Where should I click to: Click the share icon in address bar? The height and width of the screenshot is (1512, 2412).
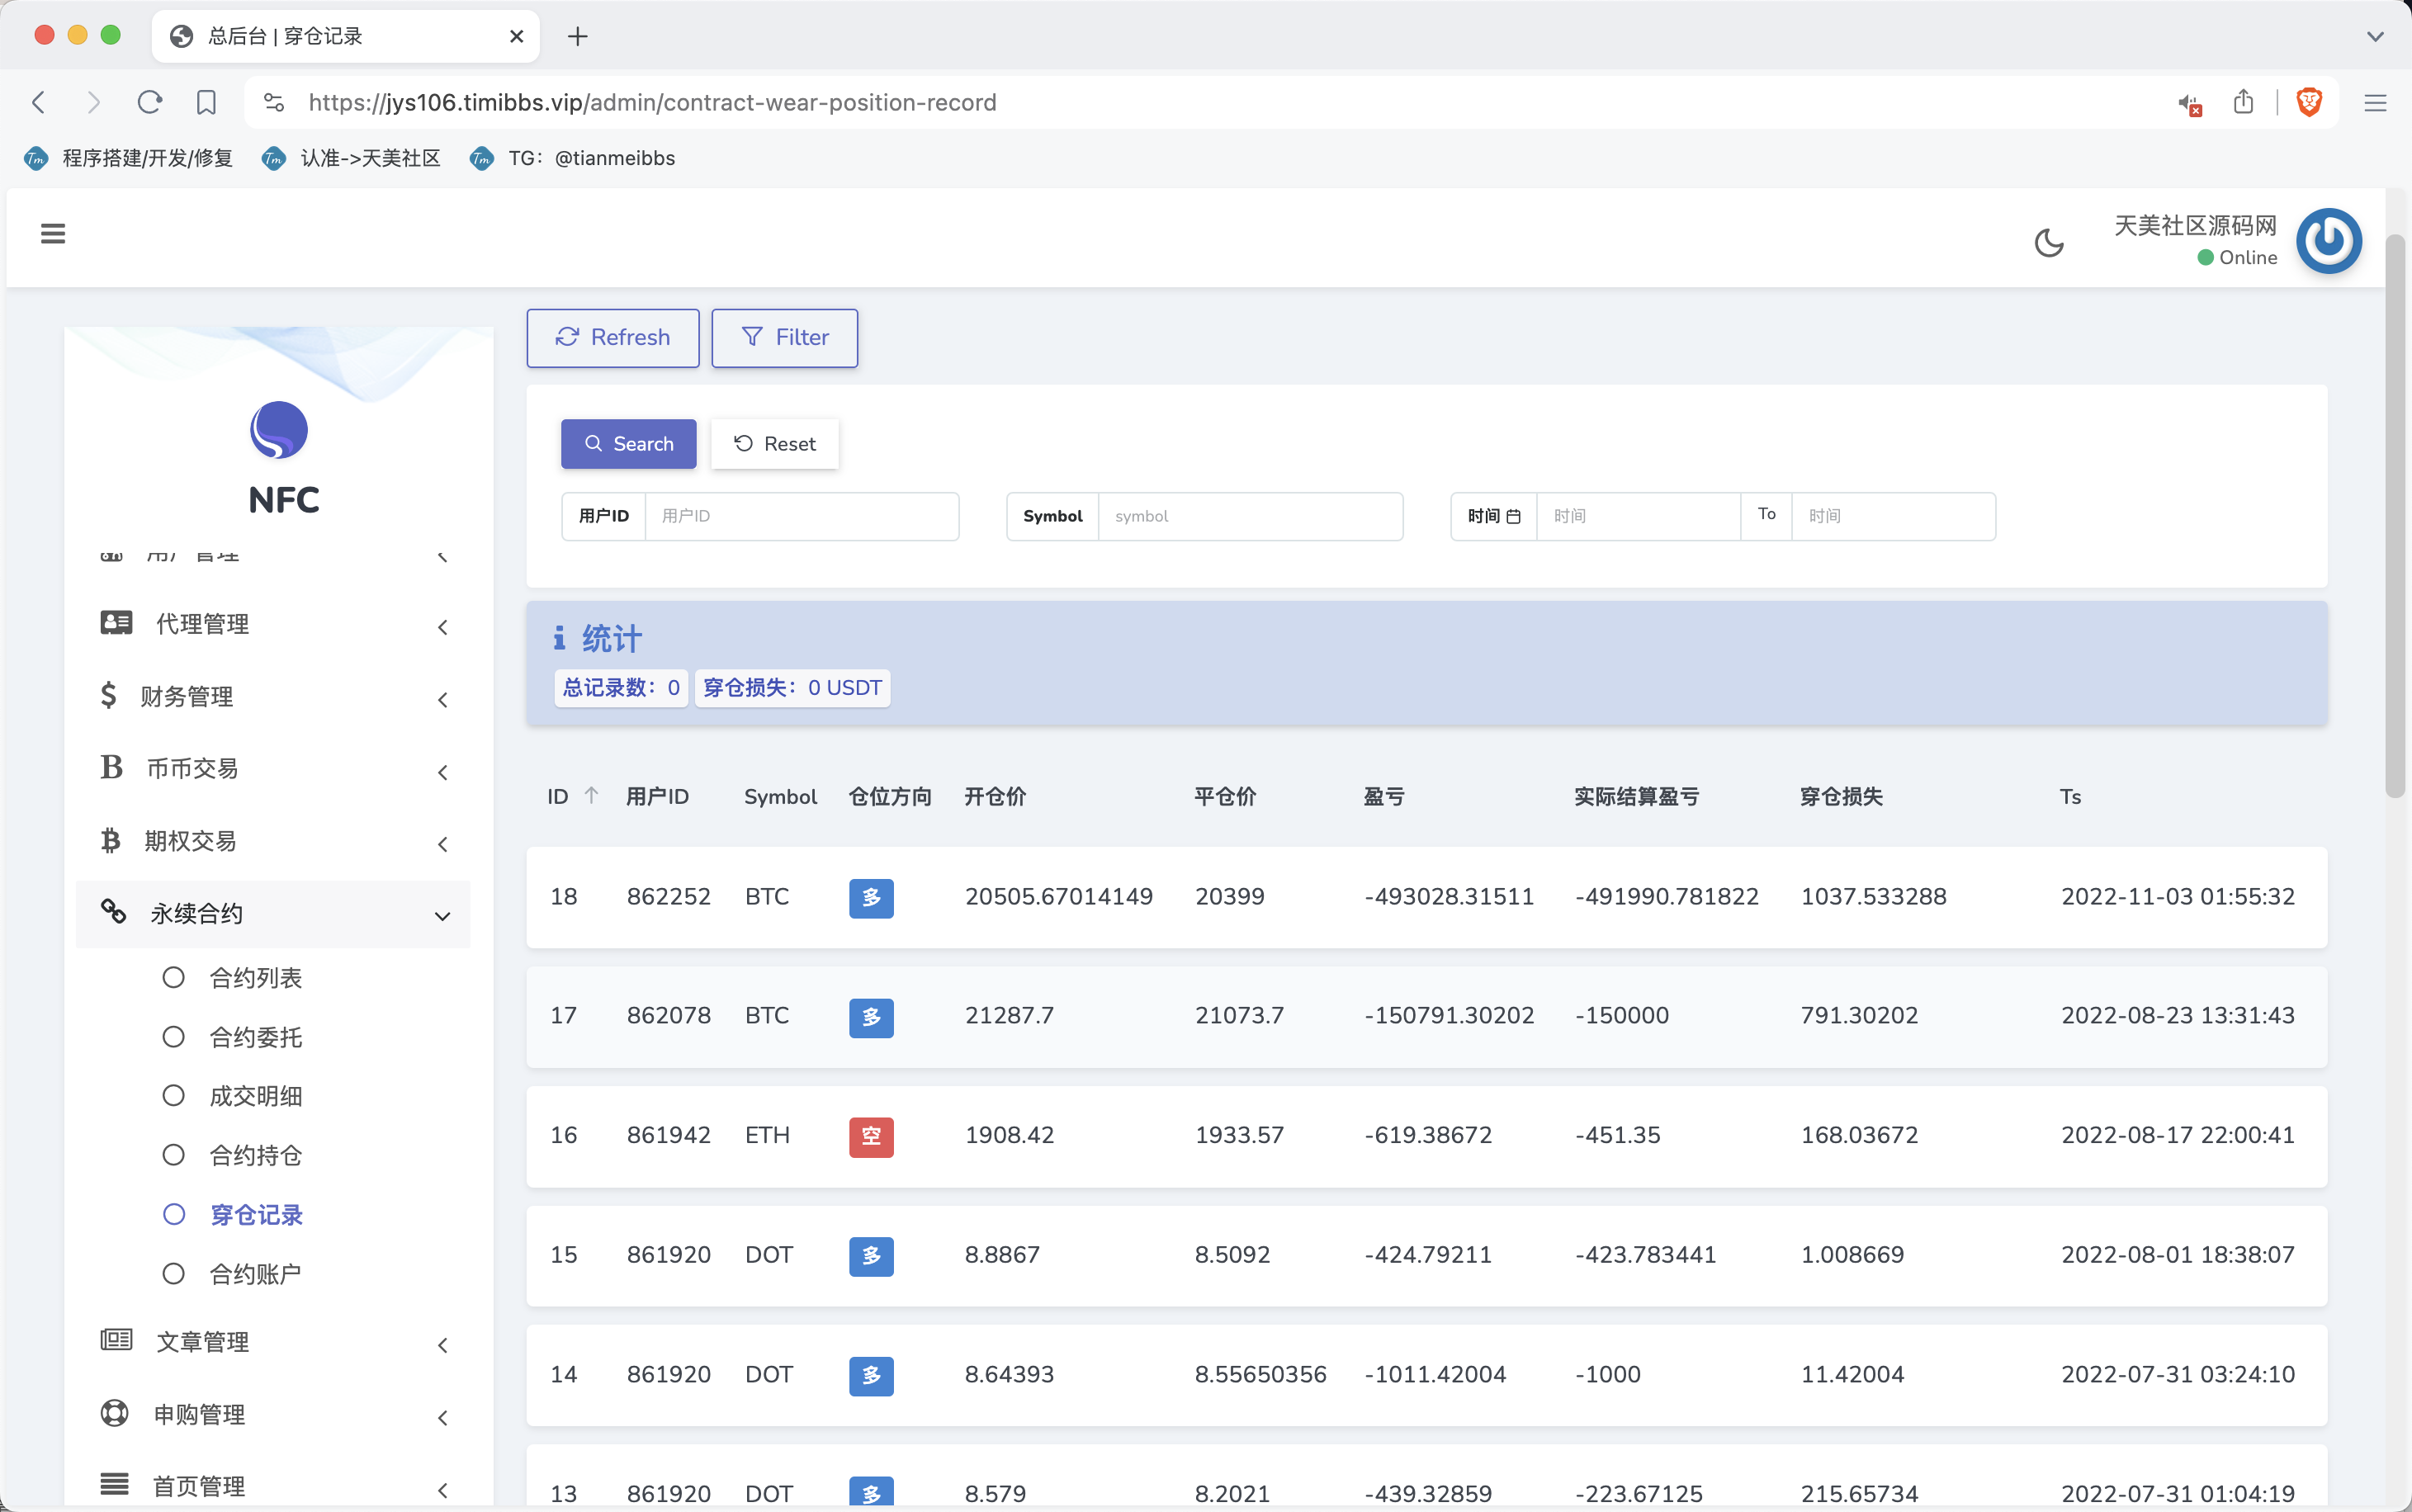(x=2243, y=102)
